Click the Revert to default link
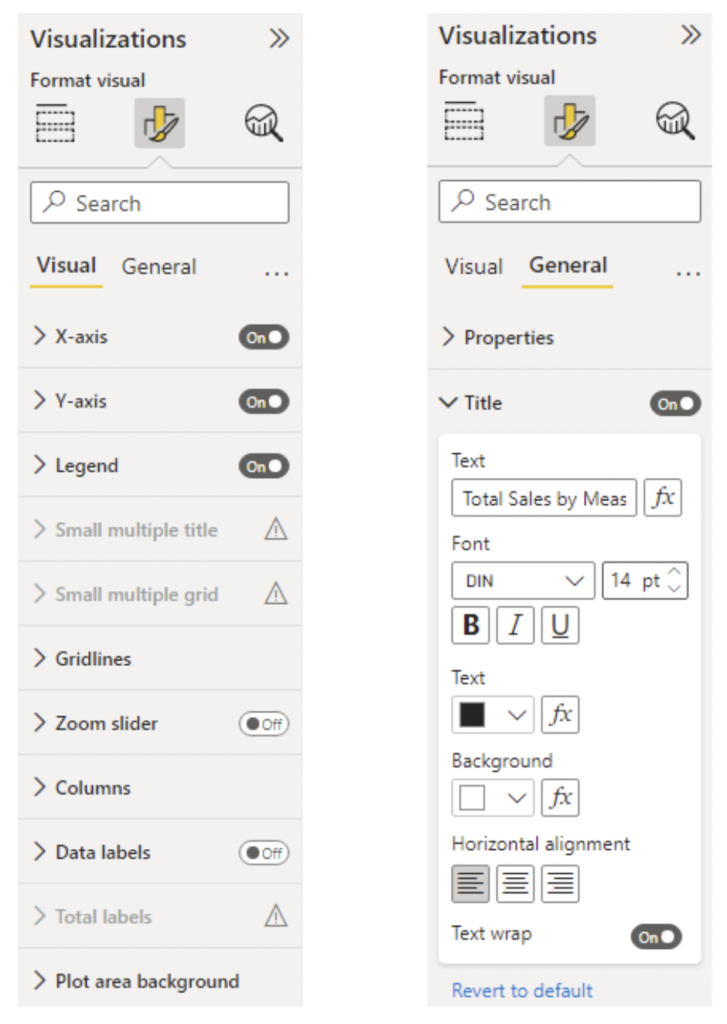 pyautogui.click(x=522, y=991)
